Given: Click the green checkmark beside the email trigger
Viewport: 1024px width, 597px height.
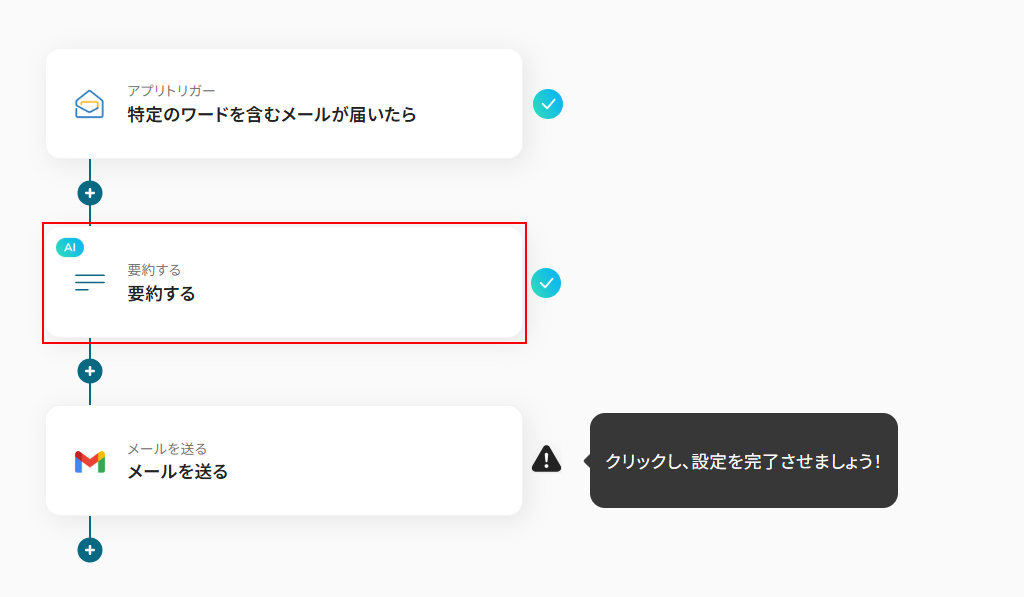Looking at the screenshot, I should pyautogui.click(x=547, y=104).
